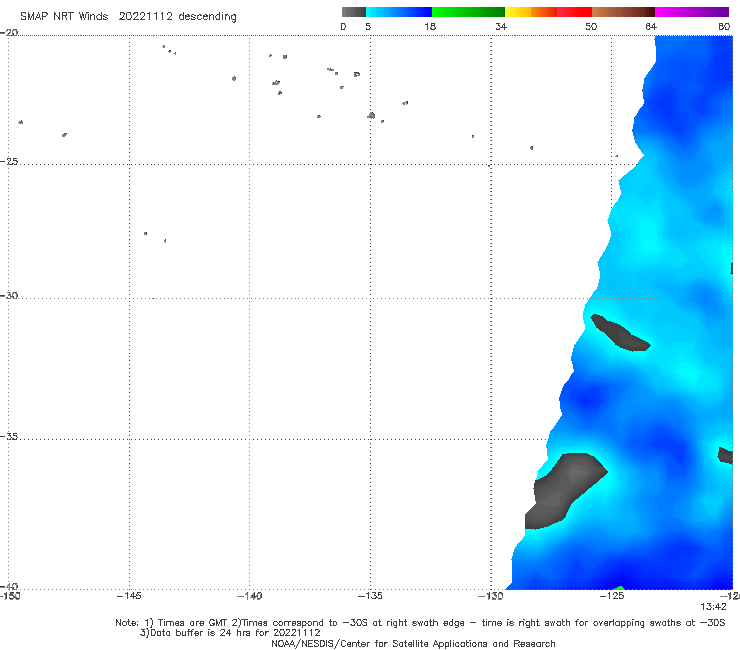
Task: Click the "SMAP NRT Winds" title text
Action: pos(64,17)
